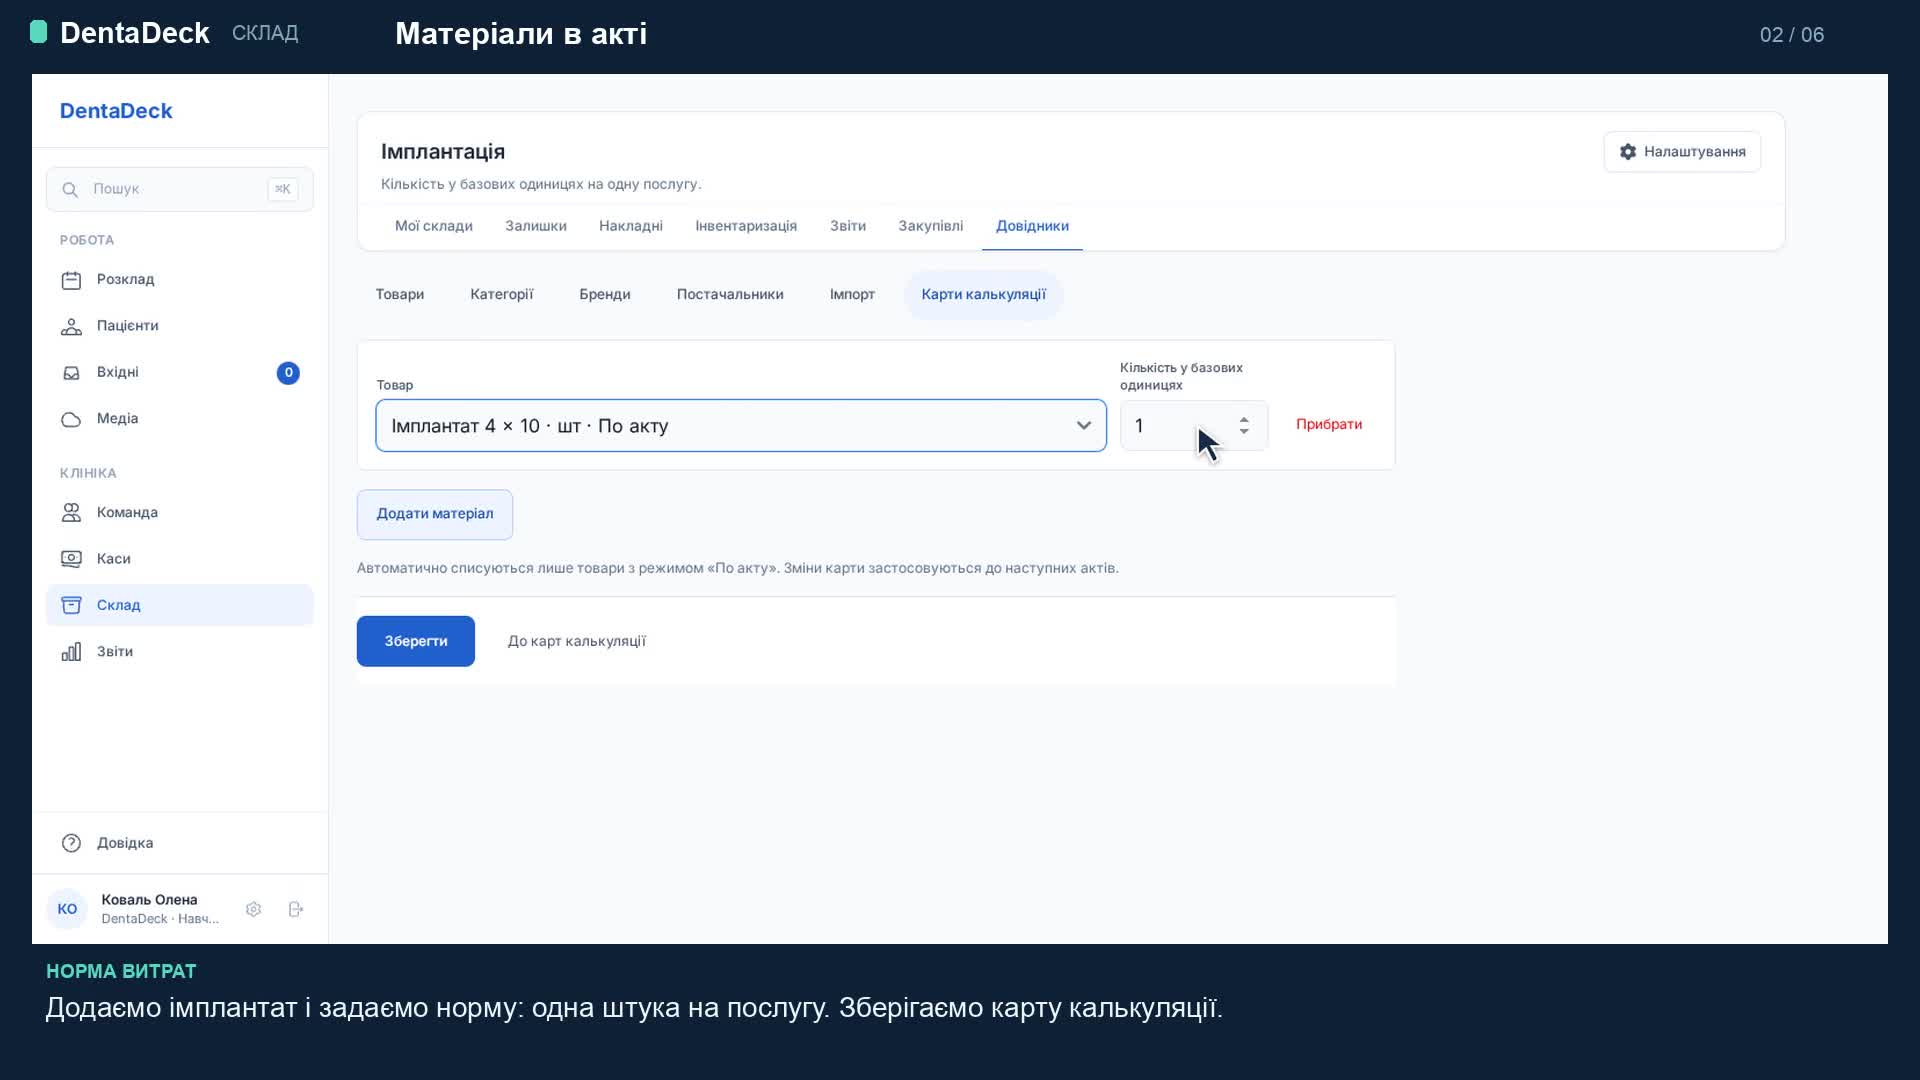Open Розклад calendar icon in sidebar
This screenshot has width=1920, height=1080.
pos(71,280)
